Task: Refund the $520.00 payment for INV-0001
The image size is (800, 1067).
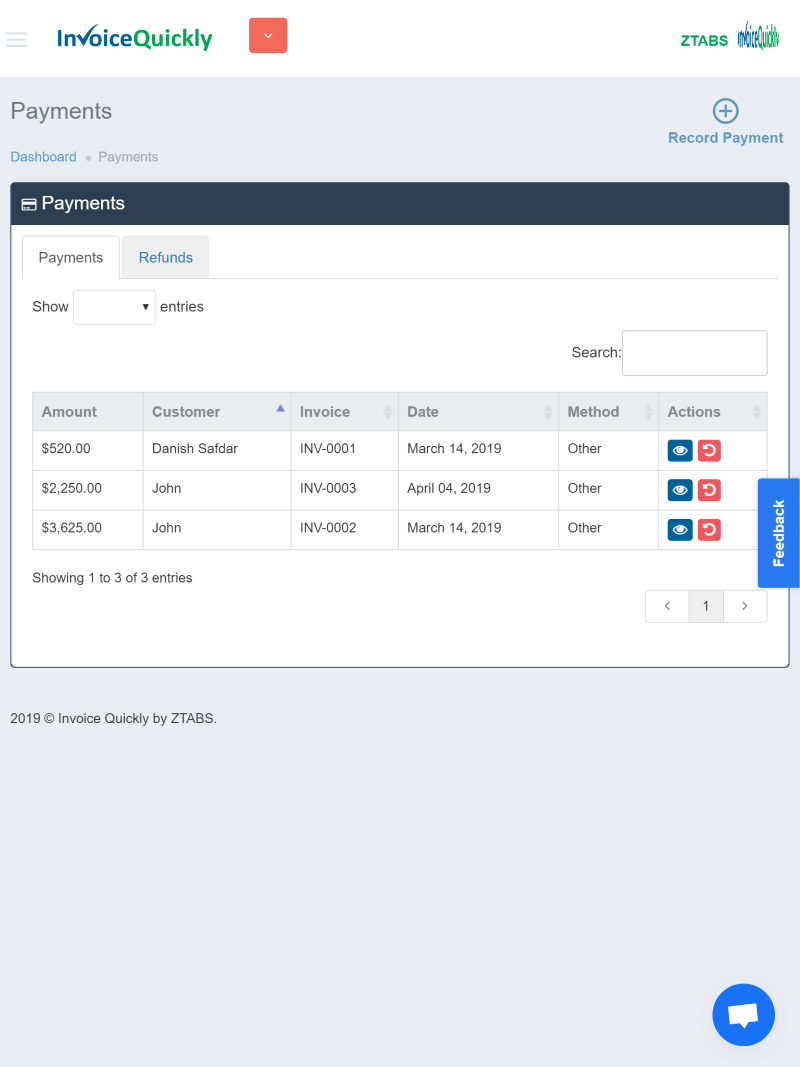Action: [709, 451]
